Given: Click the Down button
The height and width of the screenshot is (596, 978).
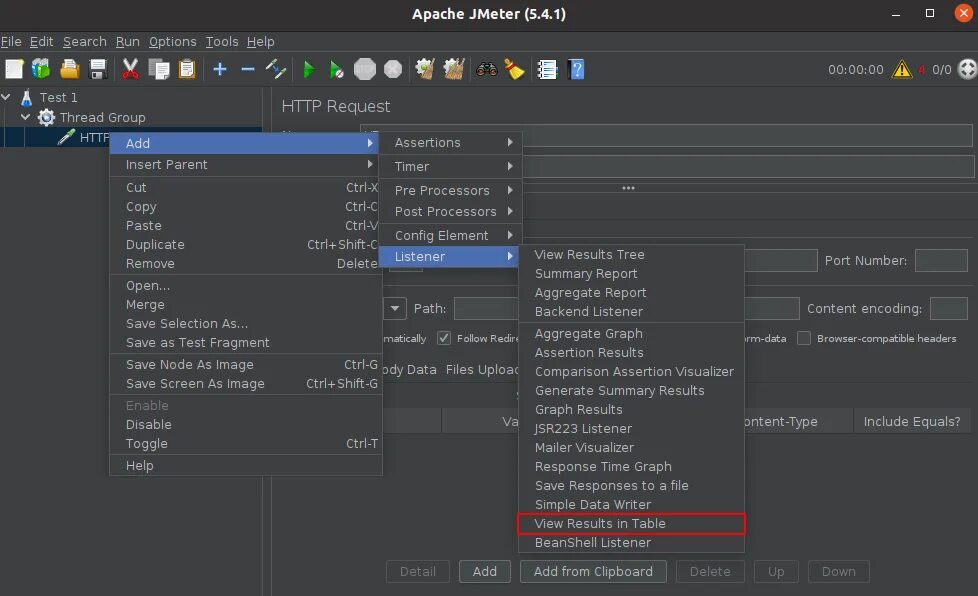Looking at the screenshot, I should (x=838, y=572).
